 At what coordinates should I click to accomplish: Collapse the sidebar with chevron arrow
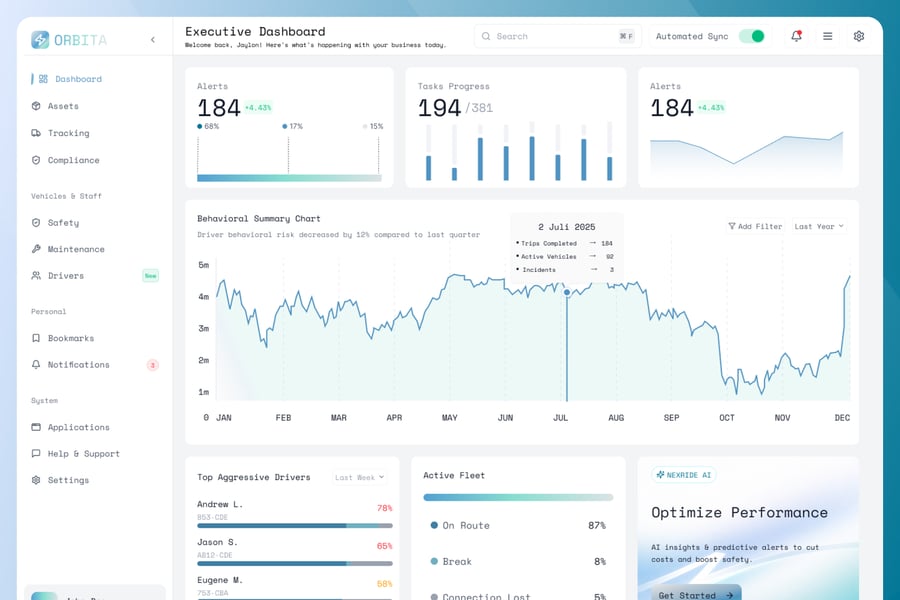pos(153,40)
